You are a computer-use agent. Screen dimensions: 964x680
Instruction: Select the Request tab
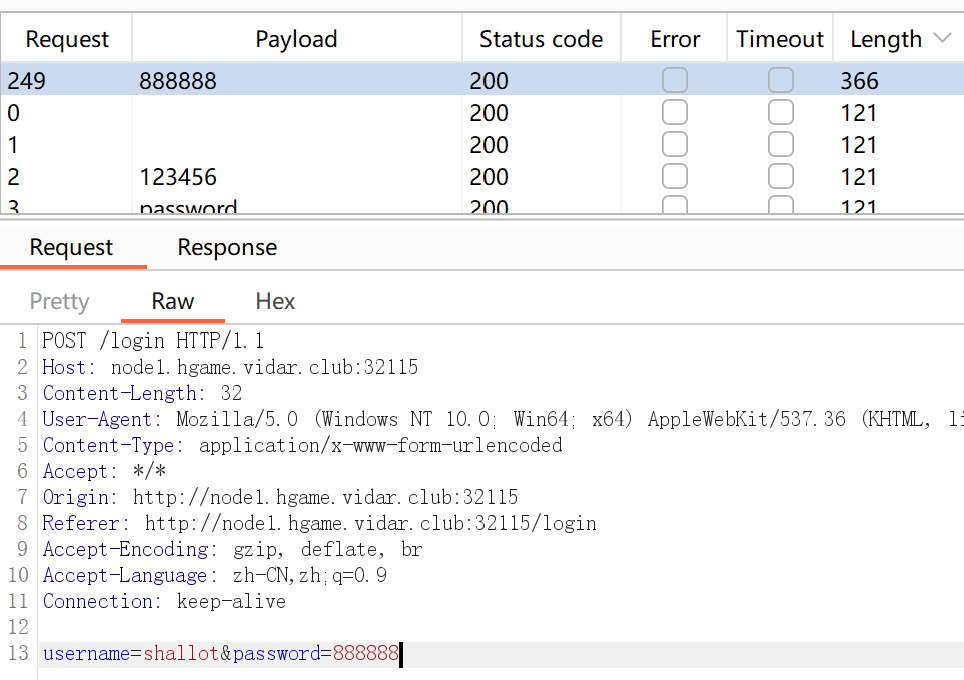pyautogui.click(x=71, y=247)
